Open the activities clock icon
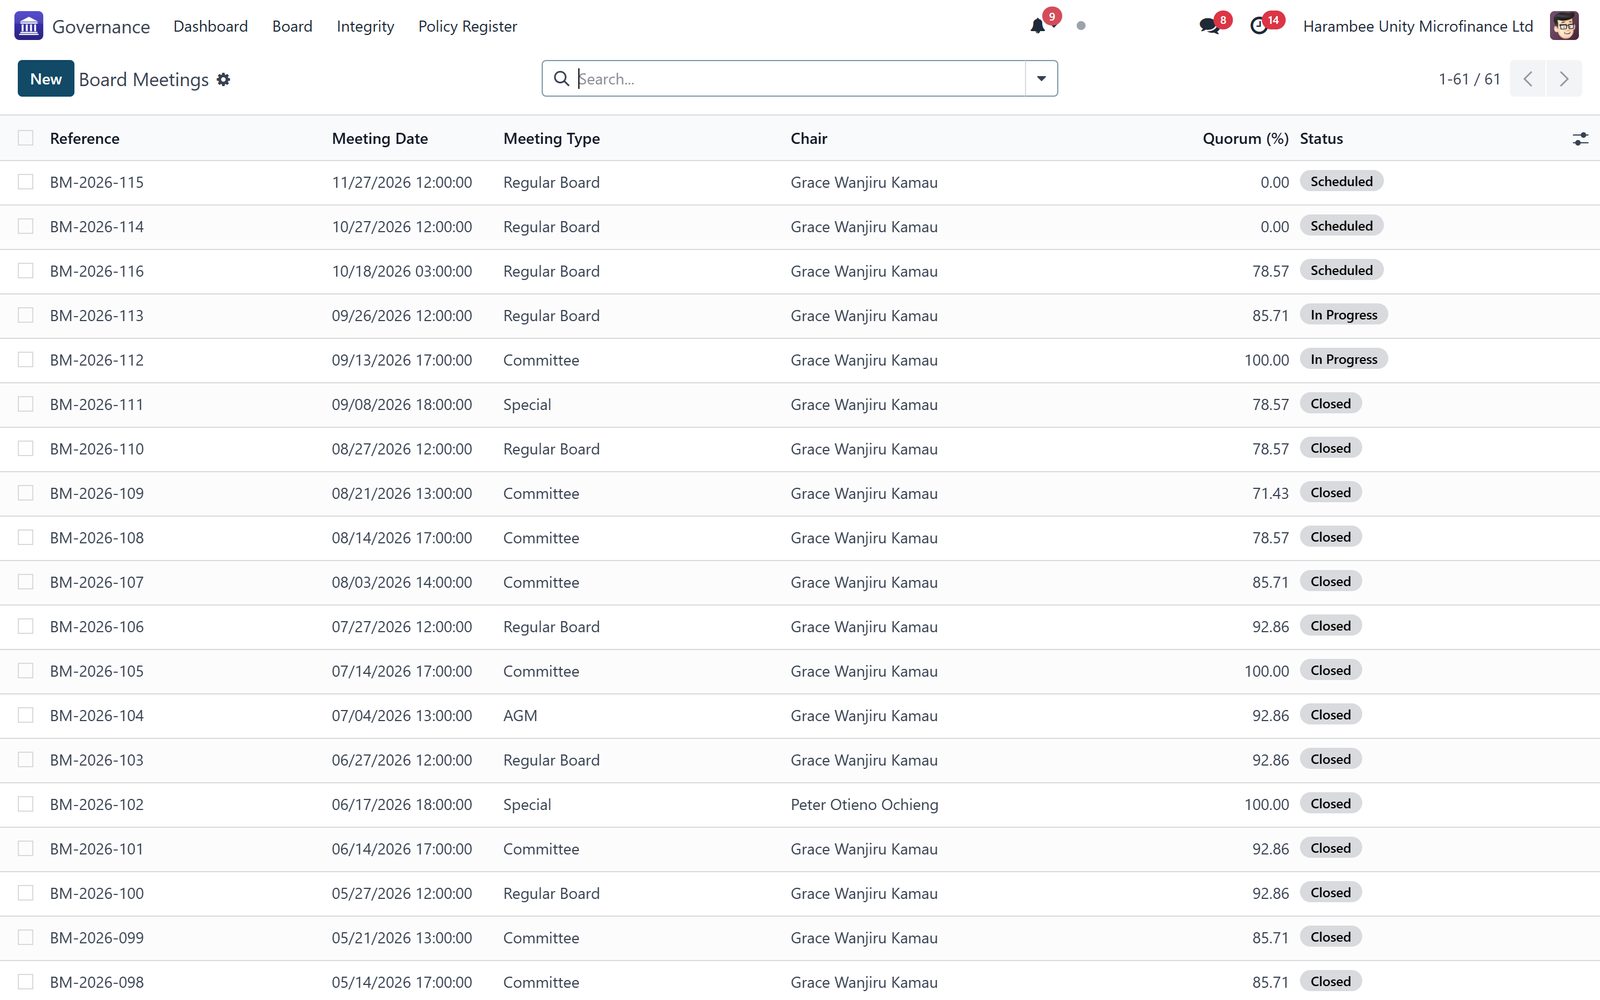The width and height of the screenshot is (1600, 1000). [1259, 26]
